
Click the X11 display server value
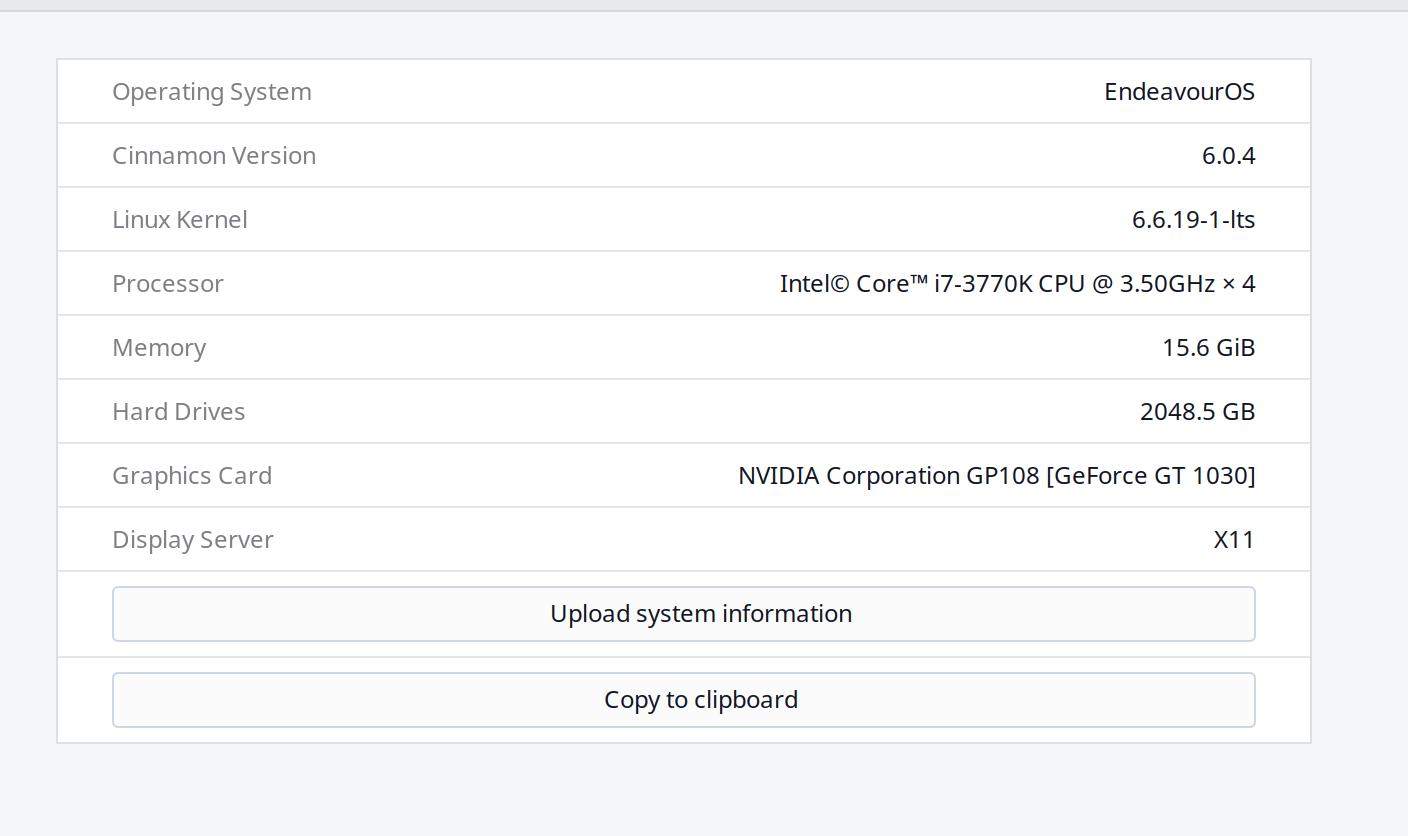tap(1234, 540)
